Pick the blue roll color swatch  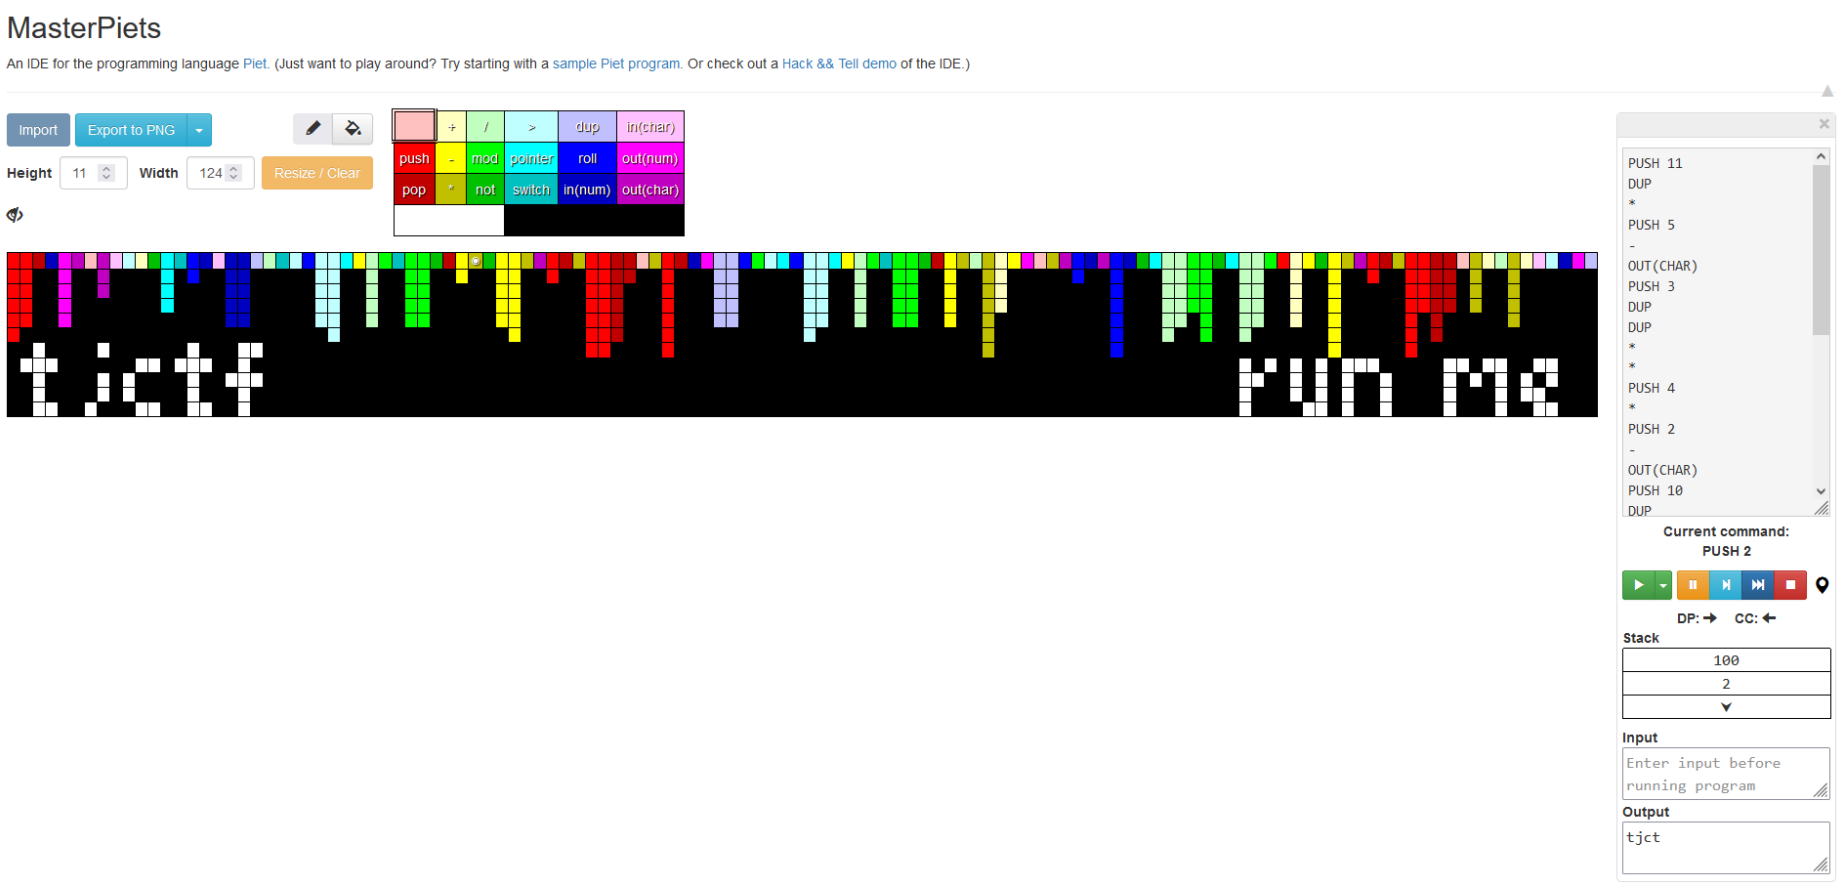587,158
